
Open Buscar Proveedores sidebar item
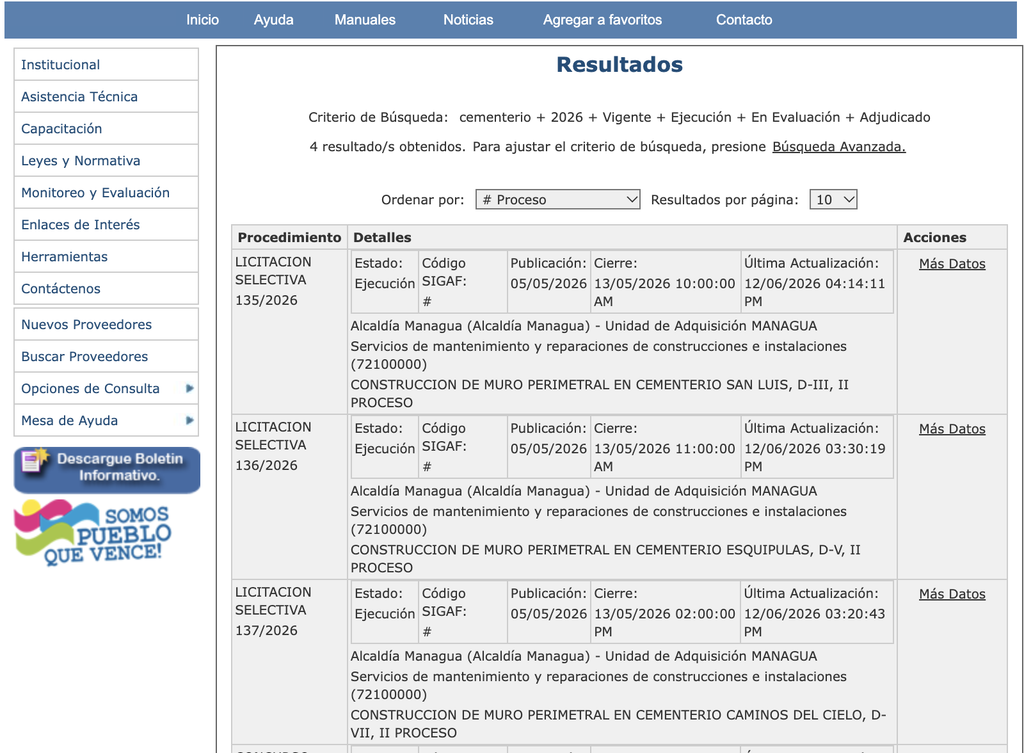(106, 357)
